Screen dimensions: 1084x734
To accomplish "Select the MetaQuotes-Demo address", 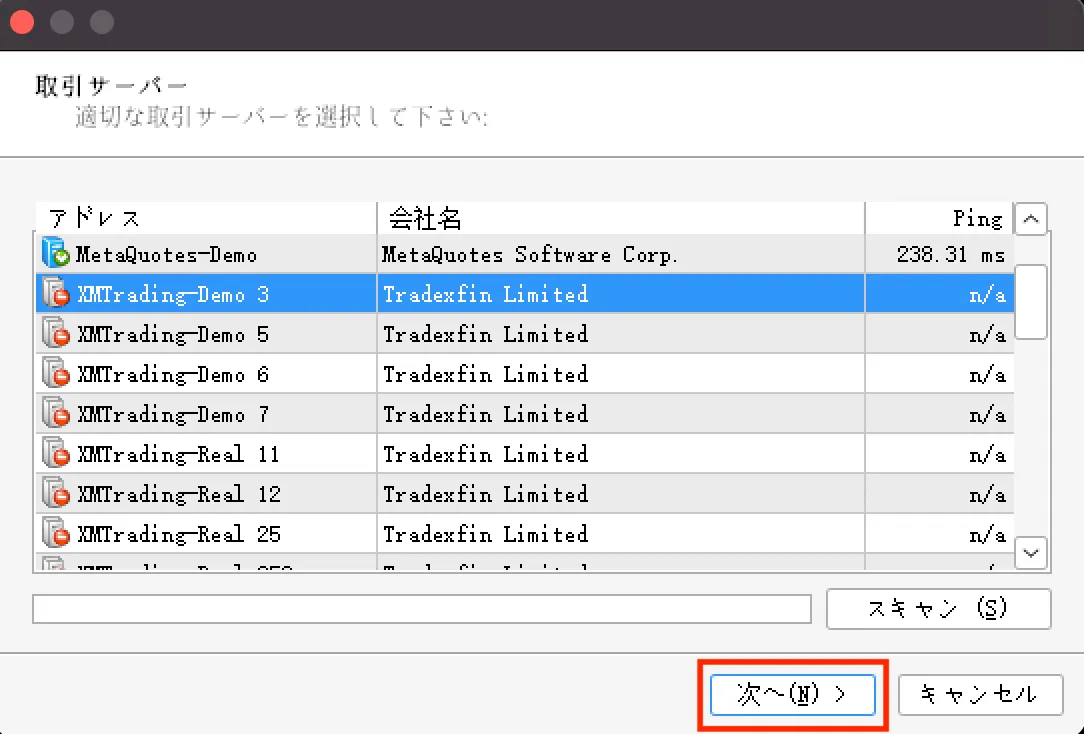I will point(166,255).
